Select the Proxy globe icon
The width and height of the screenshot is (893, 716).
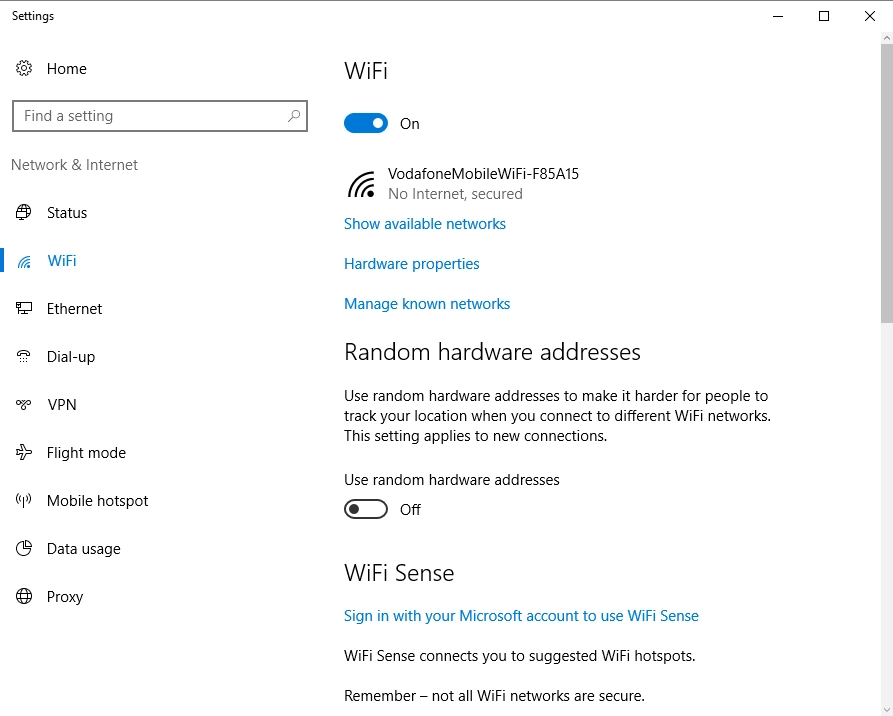(x=23, y=596)
